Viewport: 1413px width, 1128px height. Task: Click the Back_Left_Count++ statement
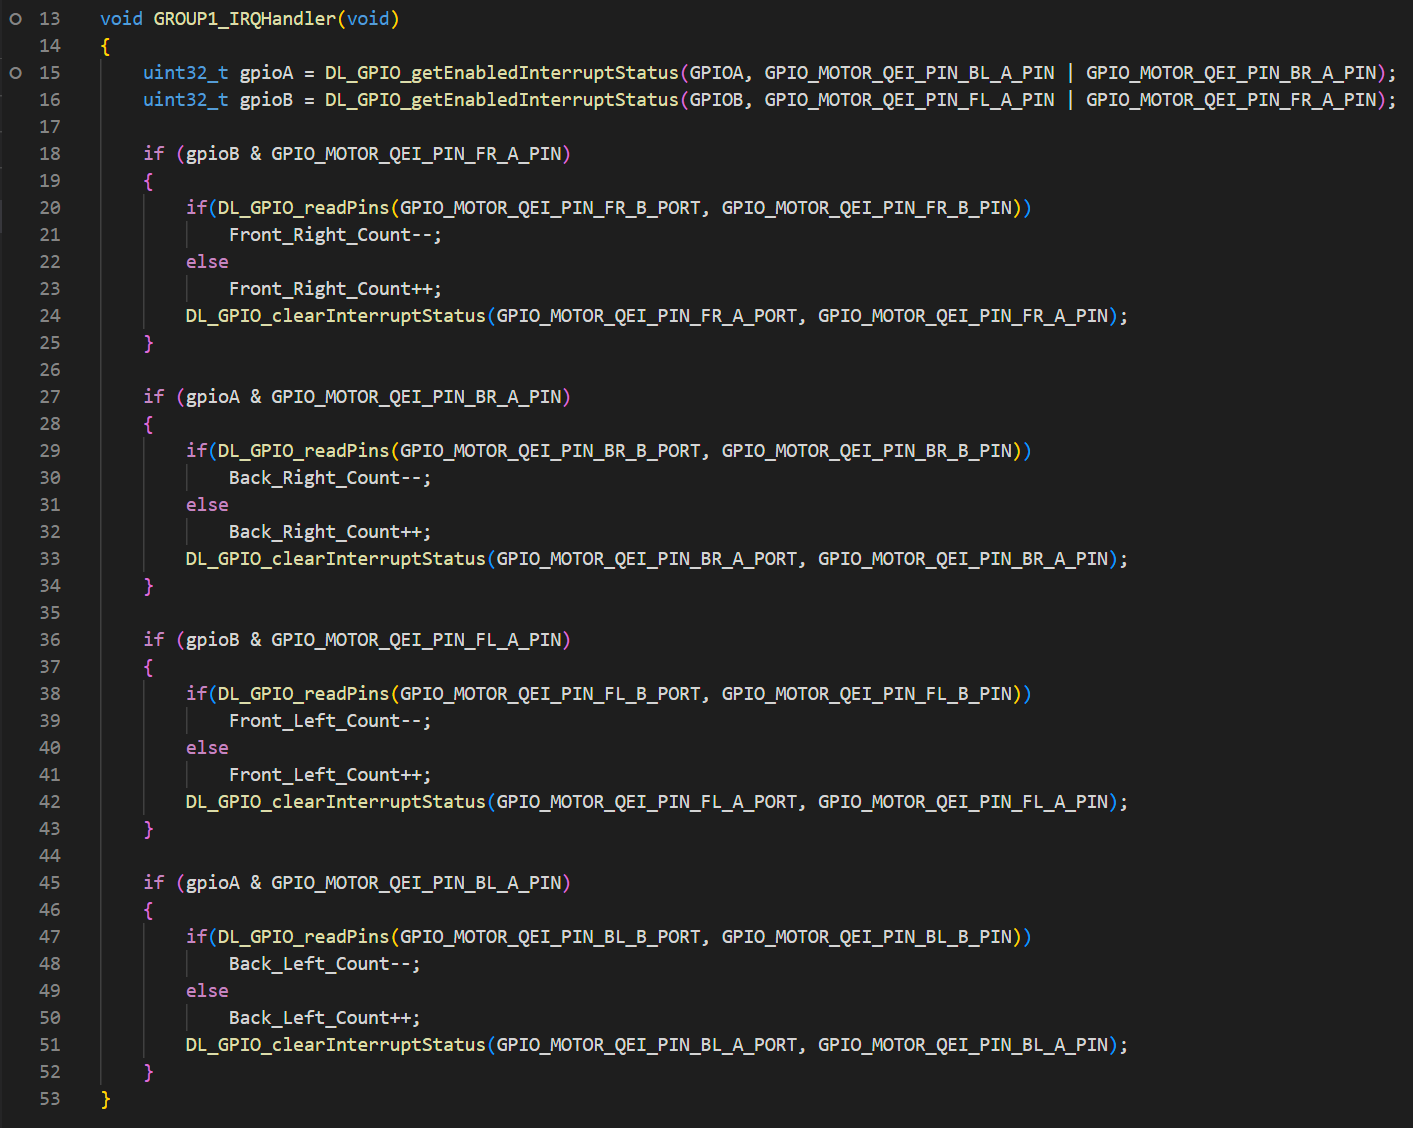pyautogui.click(x=325, y=1018)
